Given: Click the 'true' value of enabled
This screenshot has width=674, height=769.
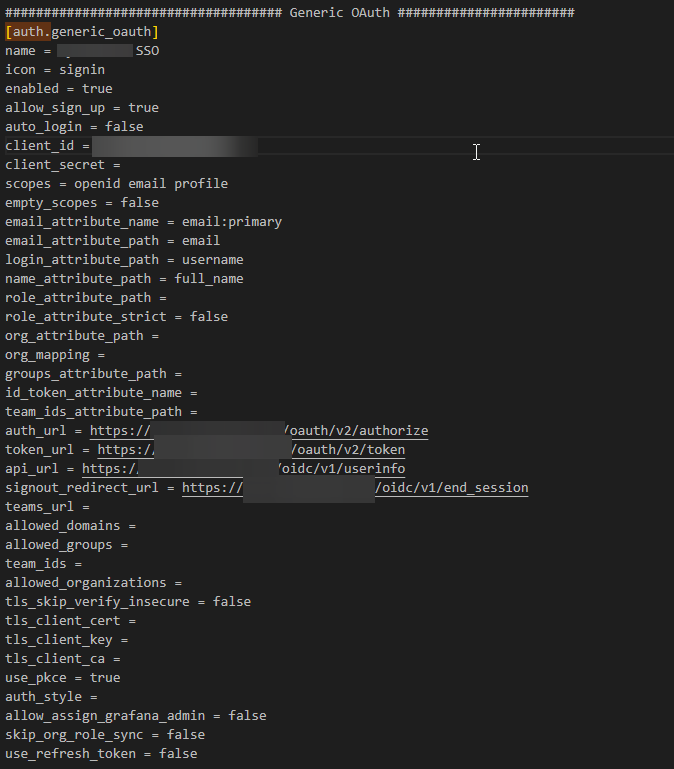Looking at the screenshot, I should [97, 89].
